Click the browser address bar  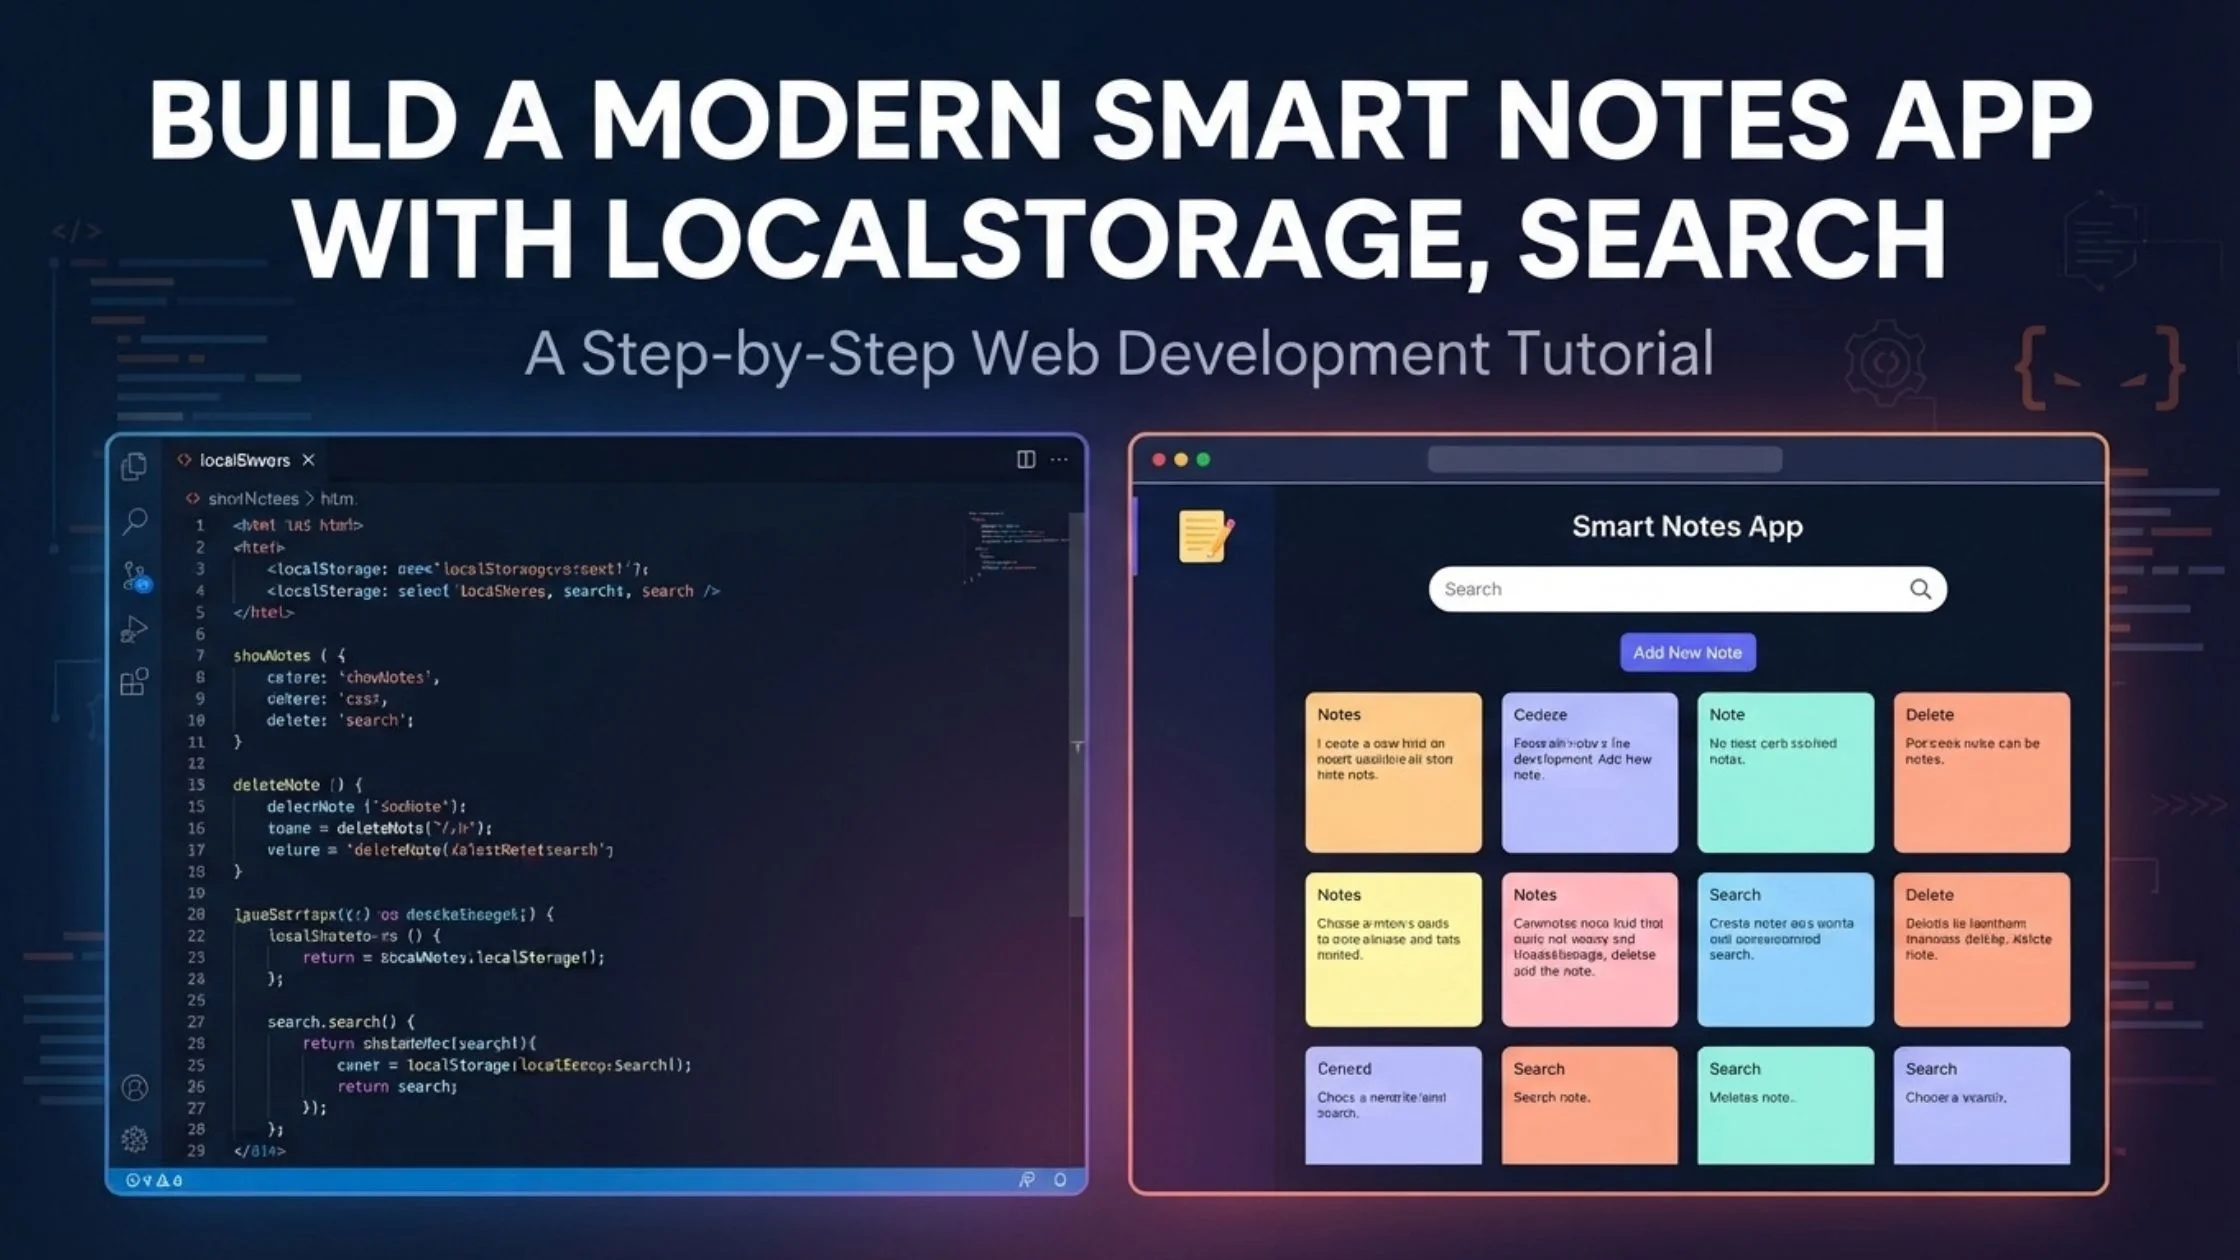1604,460
